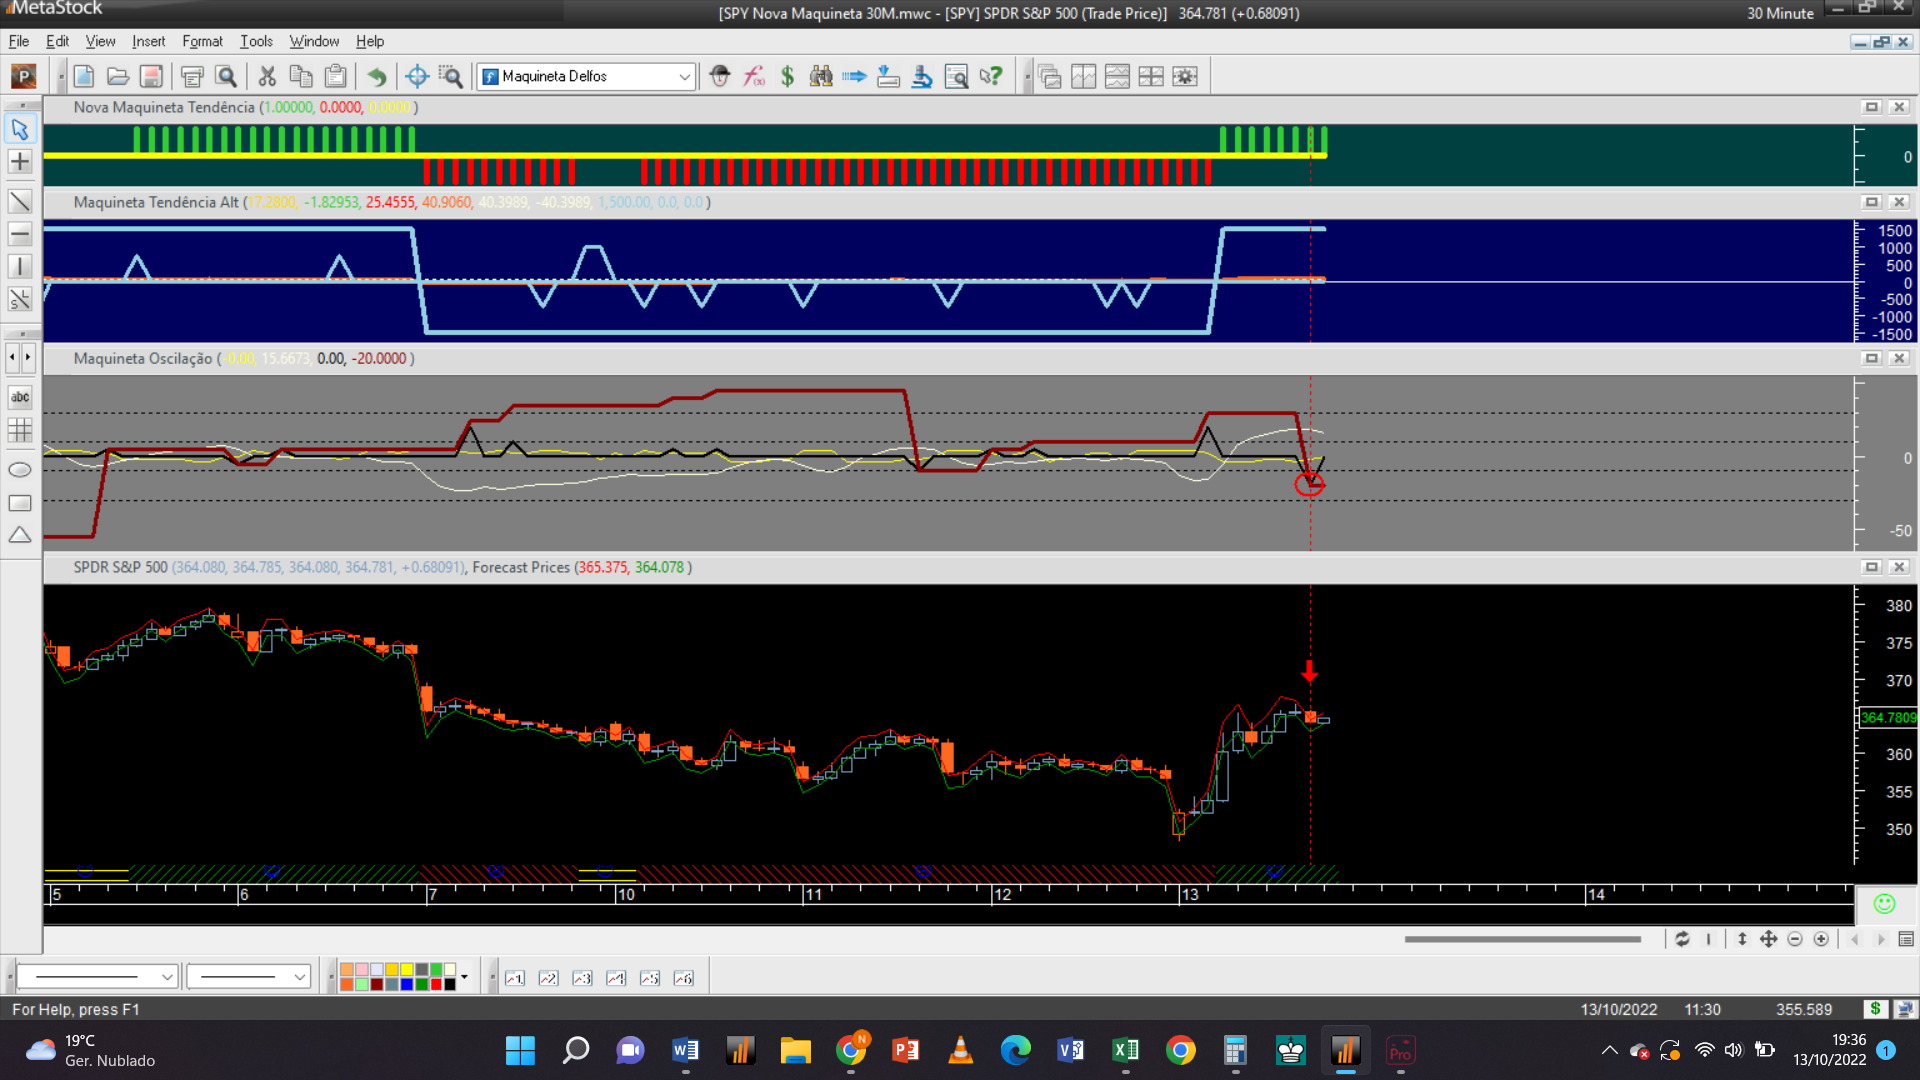The image size is (1920, 1080).
Task: Expand the color palette dropdown arrow
Action: 464,977
